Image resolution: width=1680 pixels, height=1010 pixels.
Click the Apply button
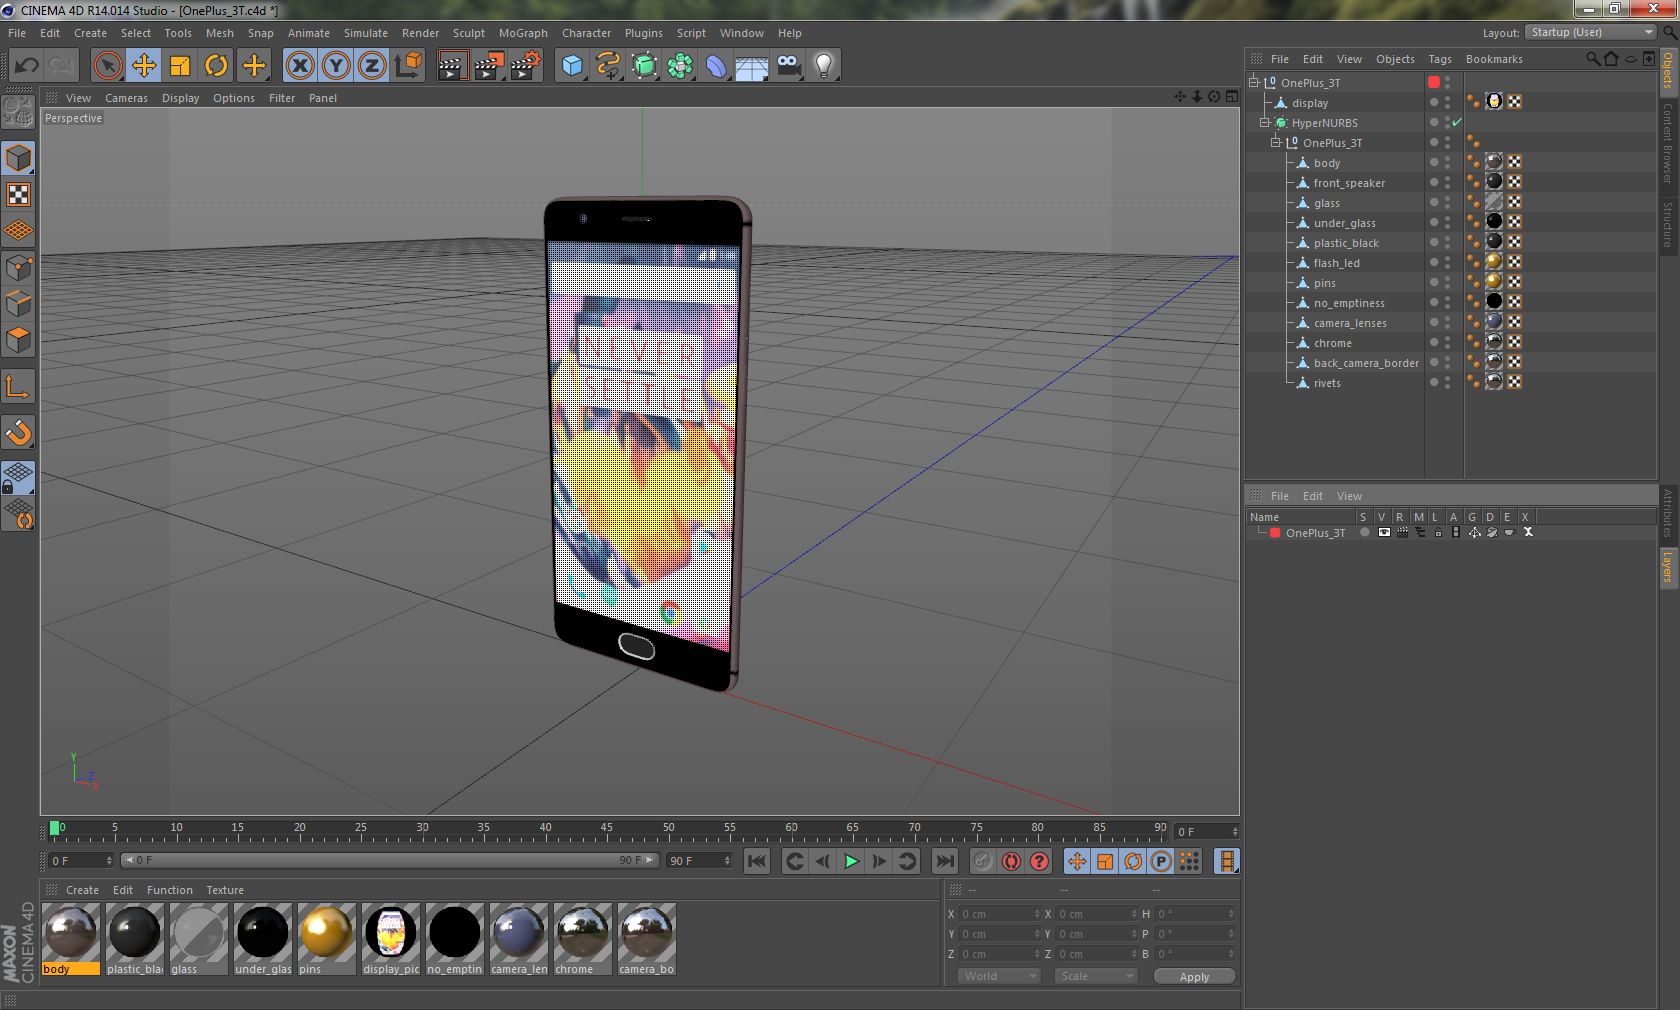point(1194,977)
